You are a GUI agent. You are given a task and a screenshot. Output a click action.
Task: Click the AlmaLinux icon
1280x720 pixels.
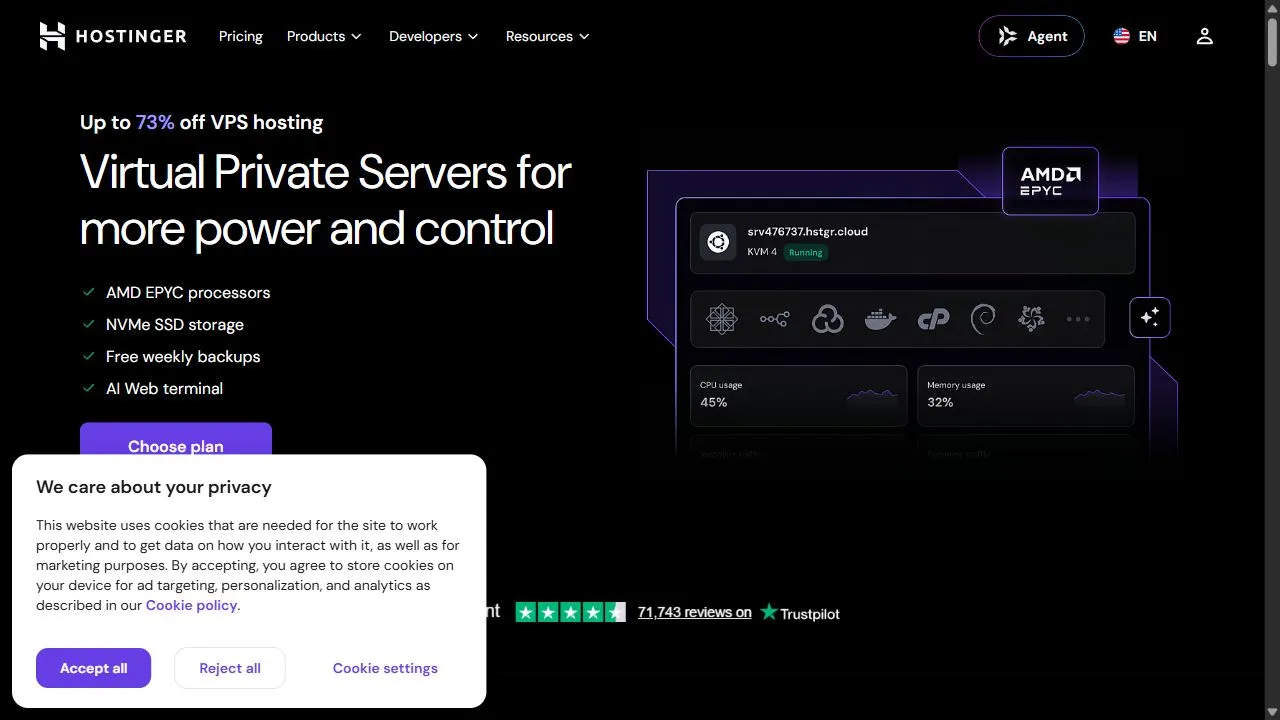(x=1031, y=319)
